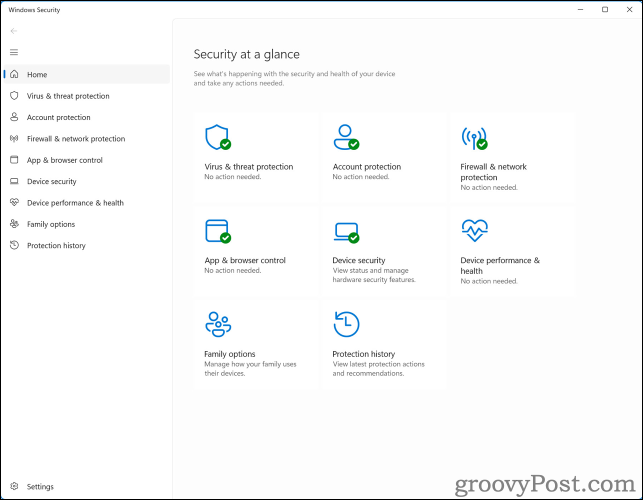Open Account protection in sidebar
643x500 pixels.
coord(87,117)
